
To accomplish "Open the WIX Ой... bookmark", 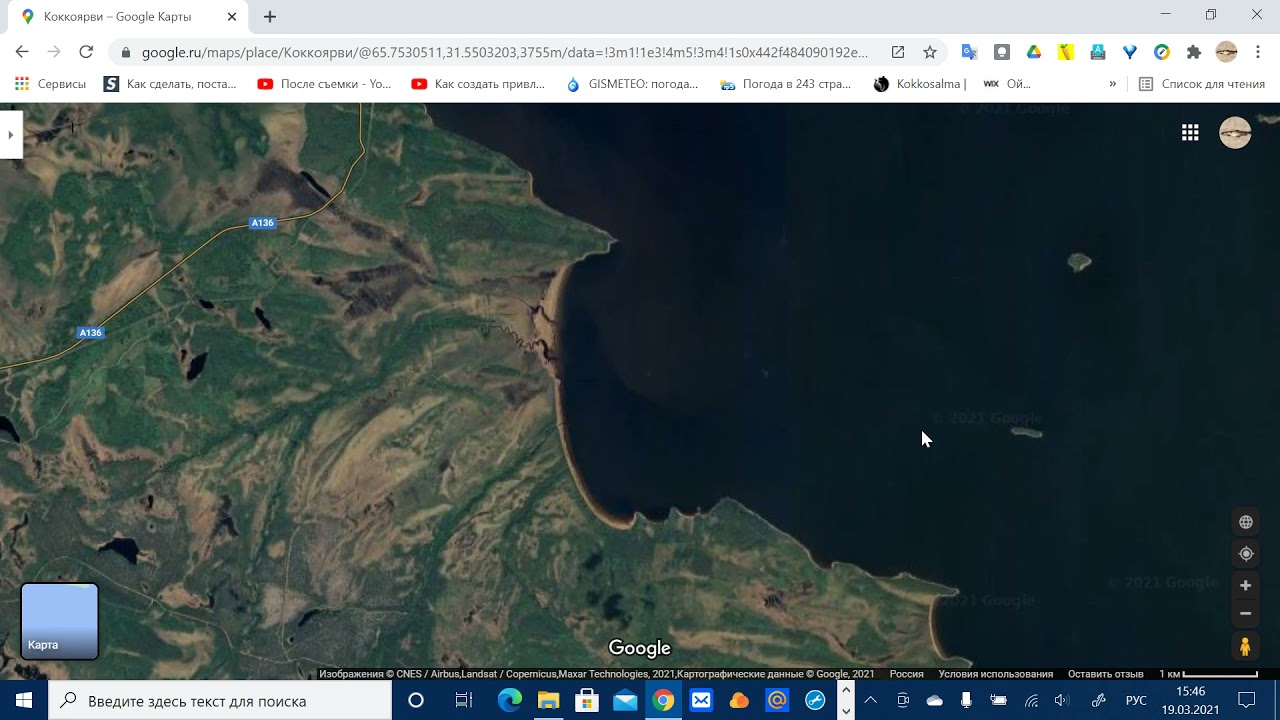I will [1007, 84].
